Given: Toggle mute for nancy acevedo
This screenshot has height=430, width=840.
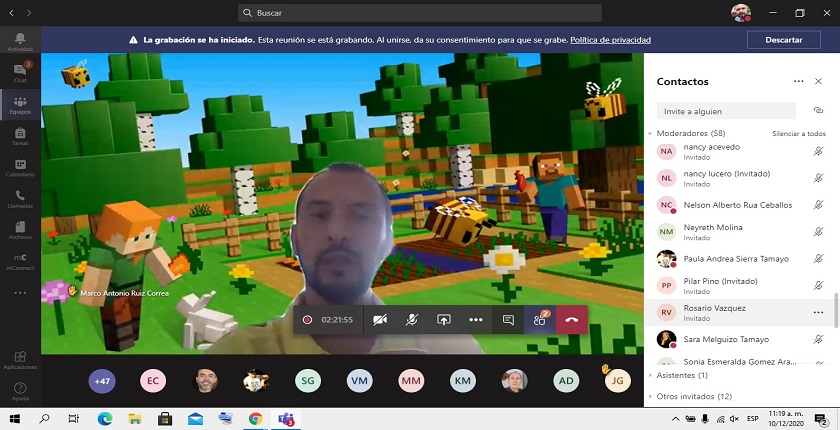Looking at the screenshot, I should click(818, 151).
